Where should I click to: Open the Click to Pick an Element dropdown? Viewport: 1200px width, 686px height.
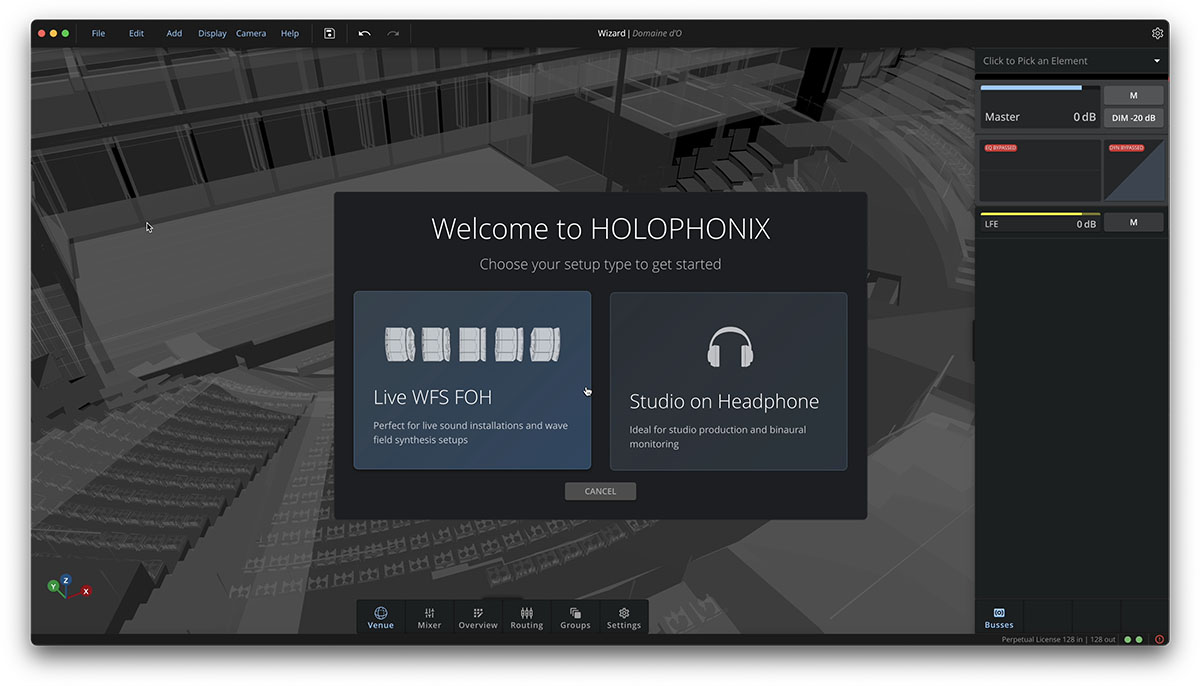(1070, 60)
